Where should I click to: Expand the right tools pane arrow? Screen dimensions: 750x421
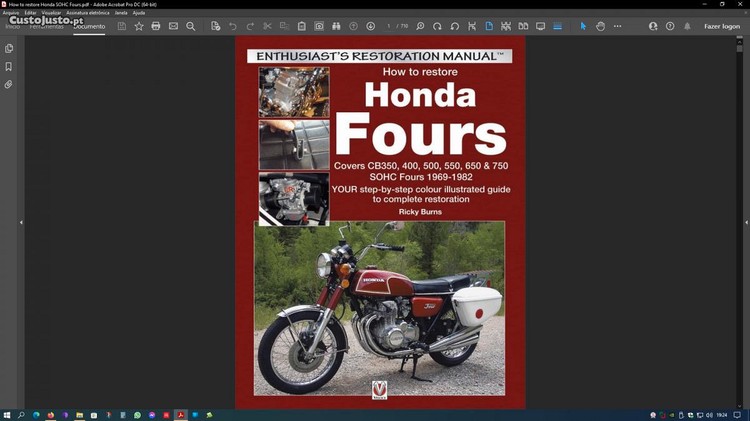pos(745,222)
